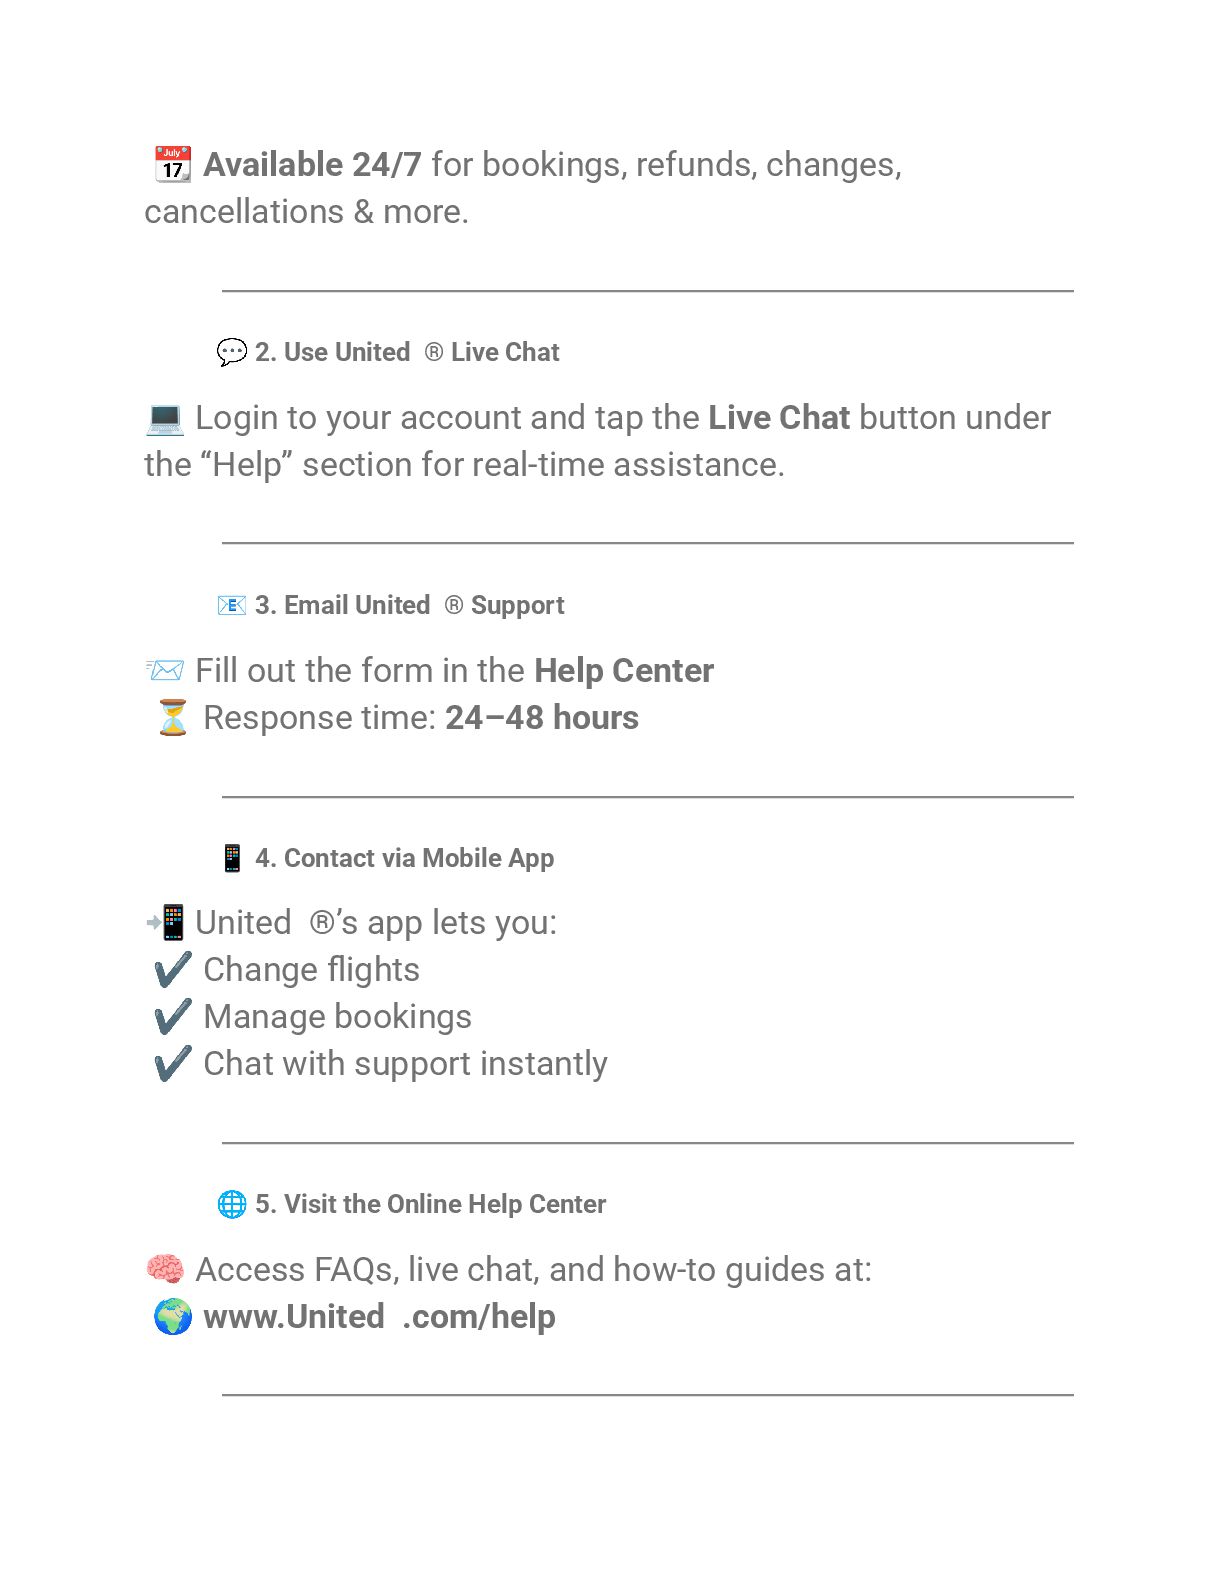1224x1584 pixels.
Task: Click the incoming envelope emoji before Fill out
Action: coord(164,670)
